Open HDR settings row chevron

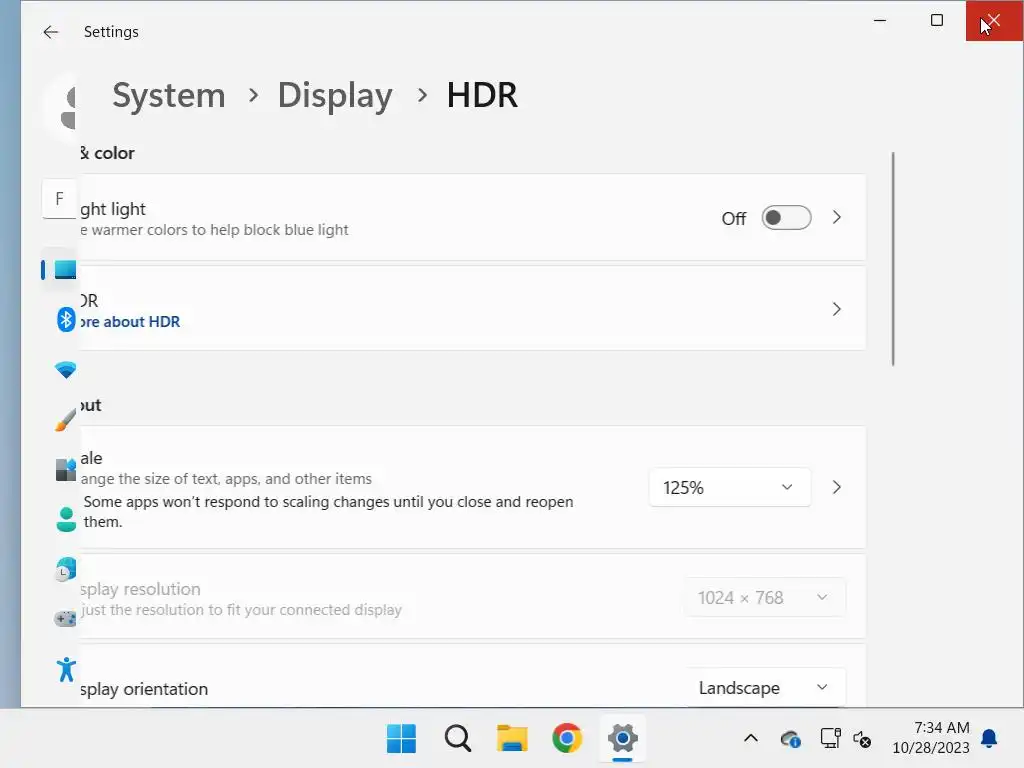click(x=837, y=309)
